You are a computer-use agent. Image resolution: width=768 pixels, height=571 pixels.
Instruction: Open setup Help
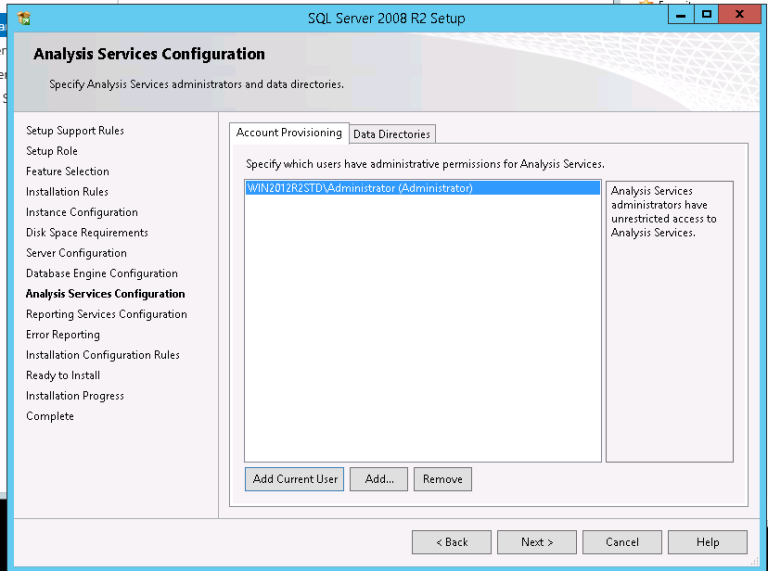708,542
